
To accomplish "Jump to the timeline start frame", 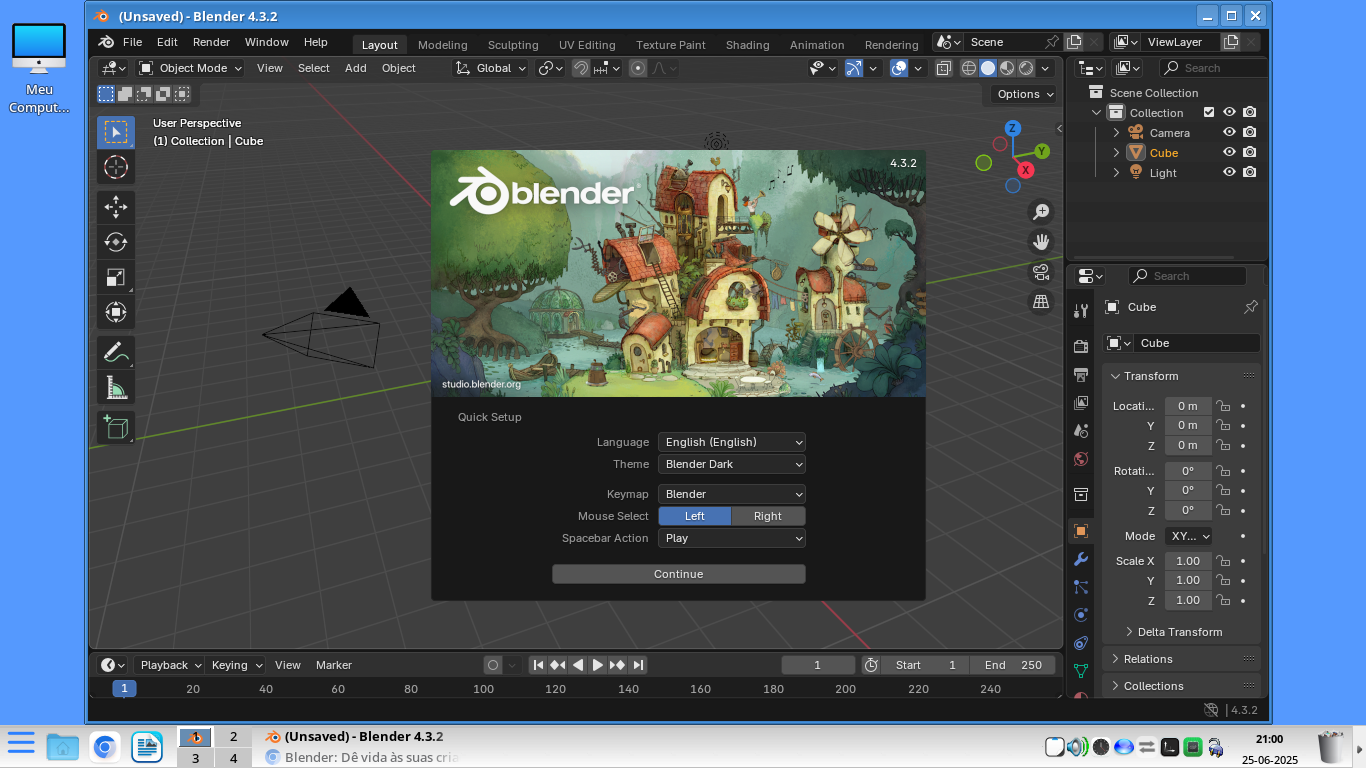I will click(x=538, y=665).
